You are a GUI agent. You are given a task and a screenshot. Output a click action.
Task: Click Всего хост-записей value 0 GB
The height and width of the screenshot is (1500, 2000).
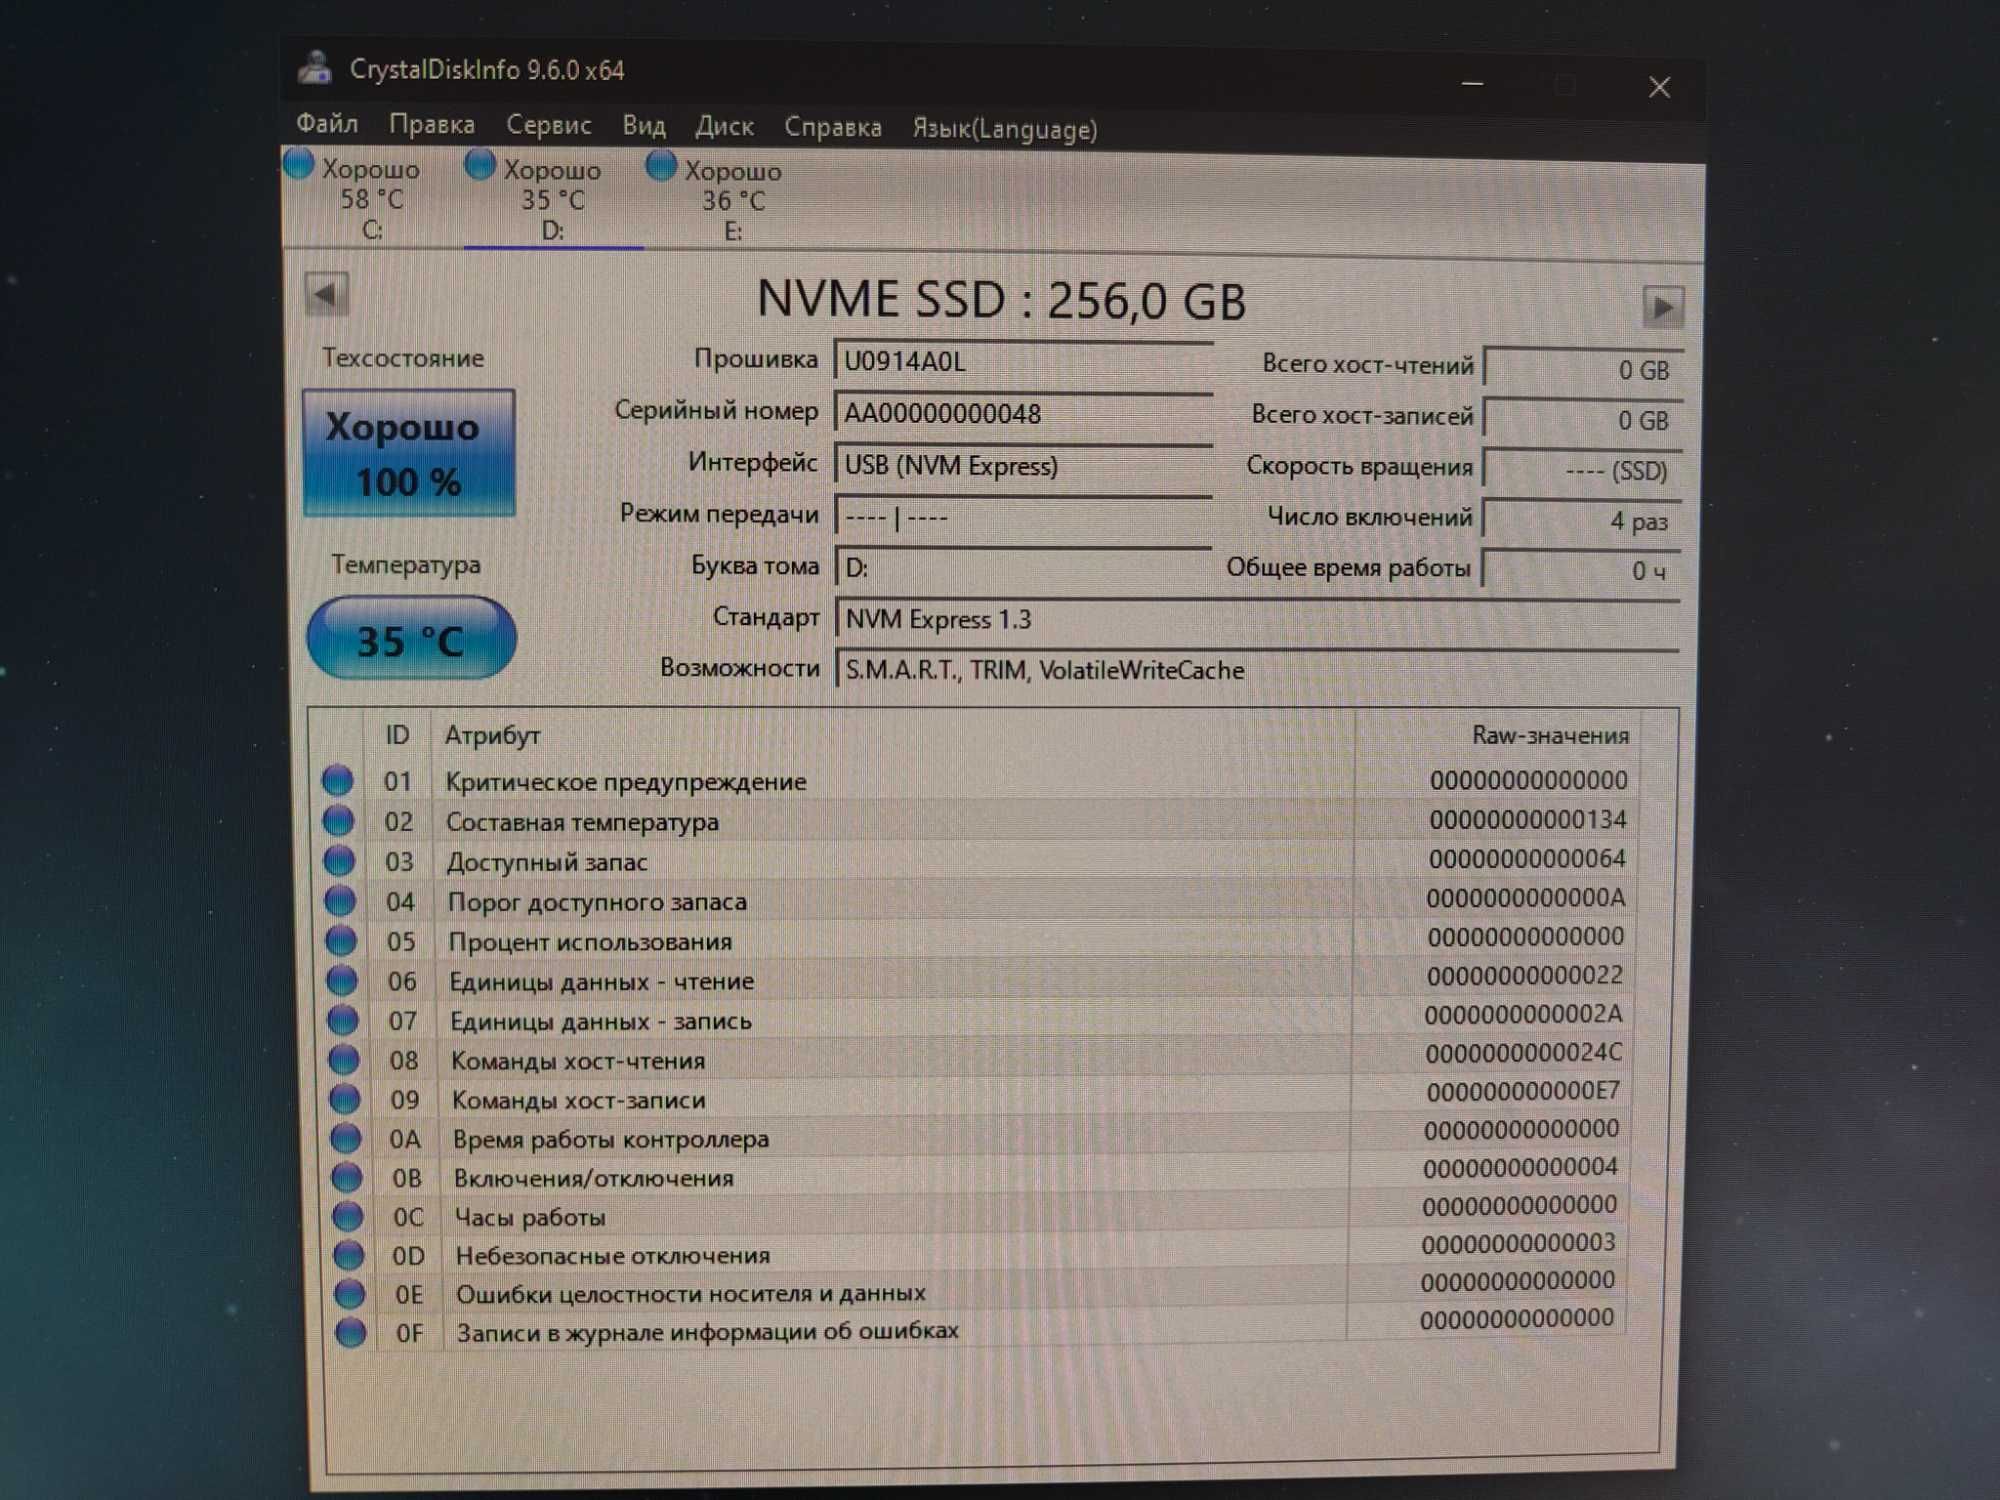pos(1582,420)
